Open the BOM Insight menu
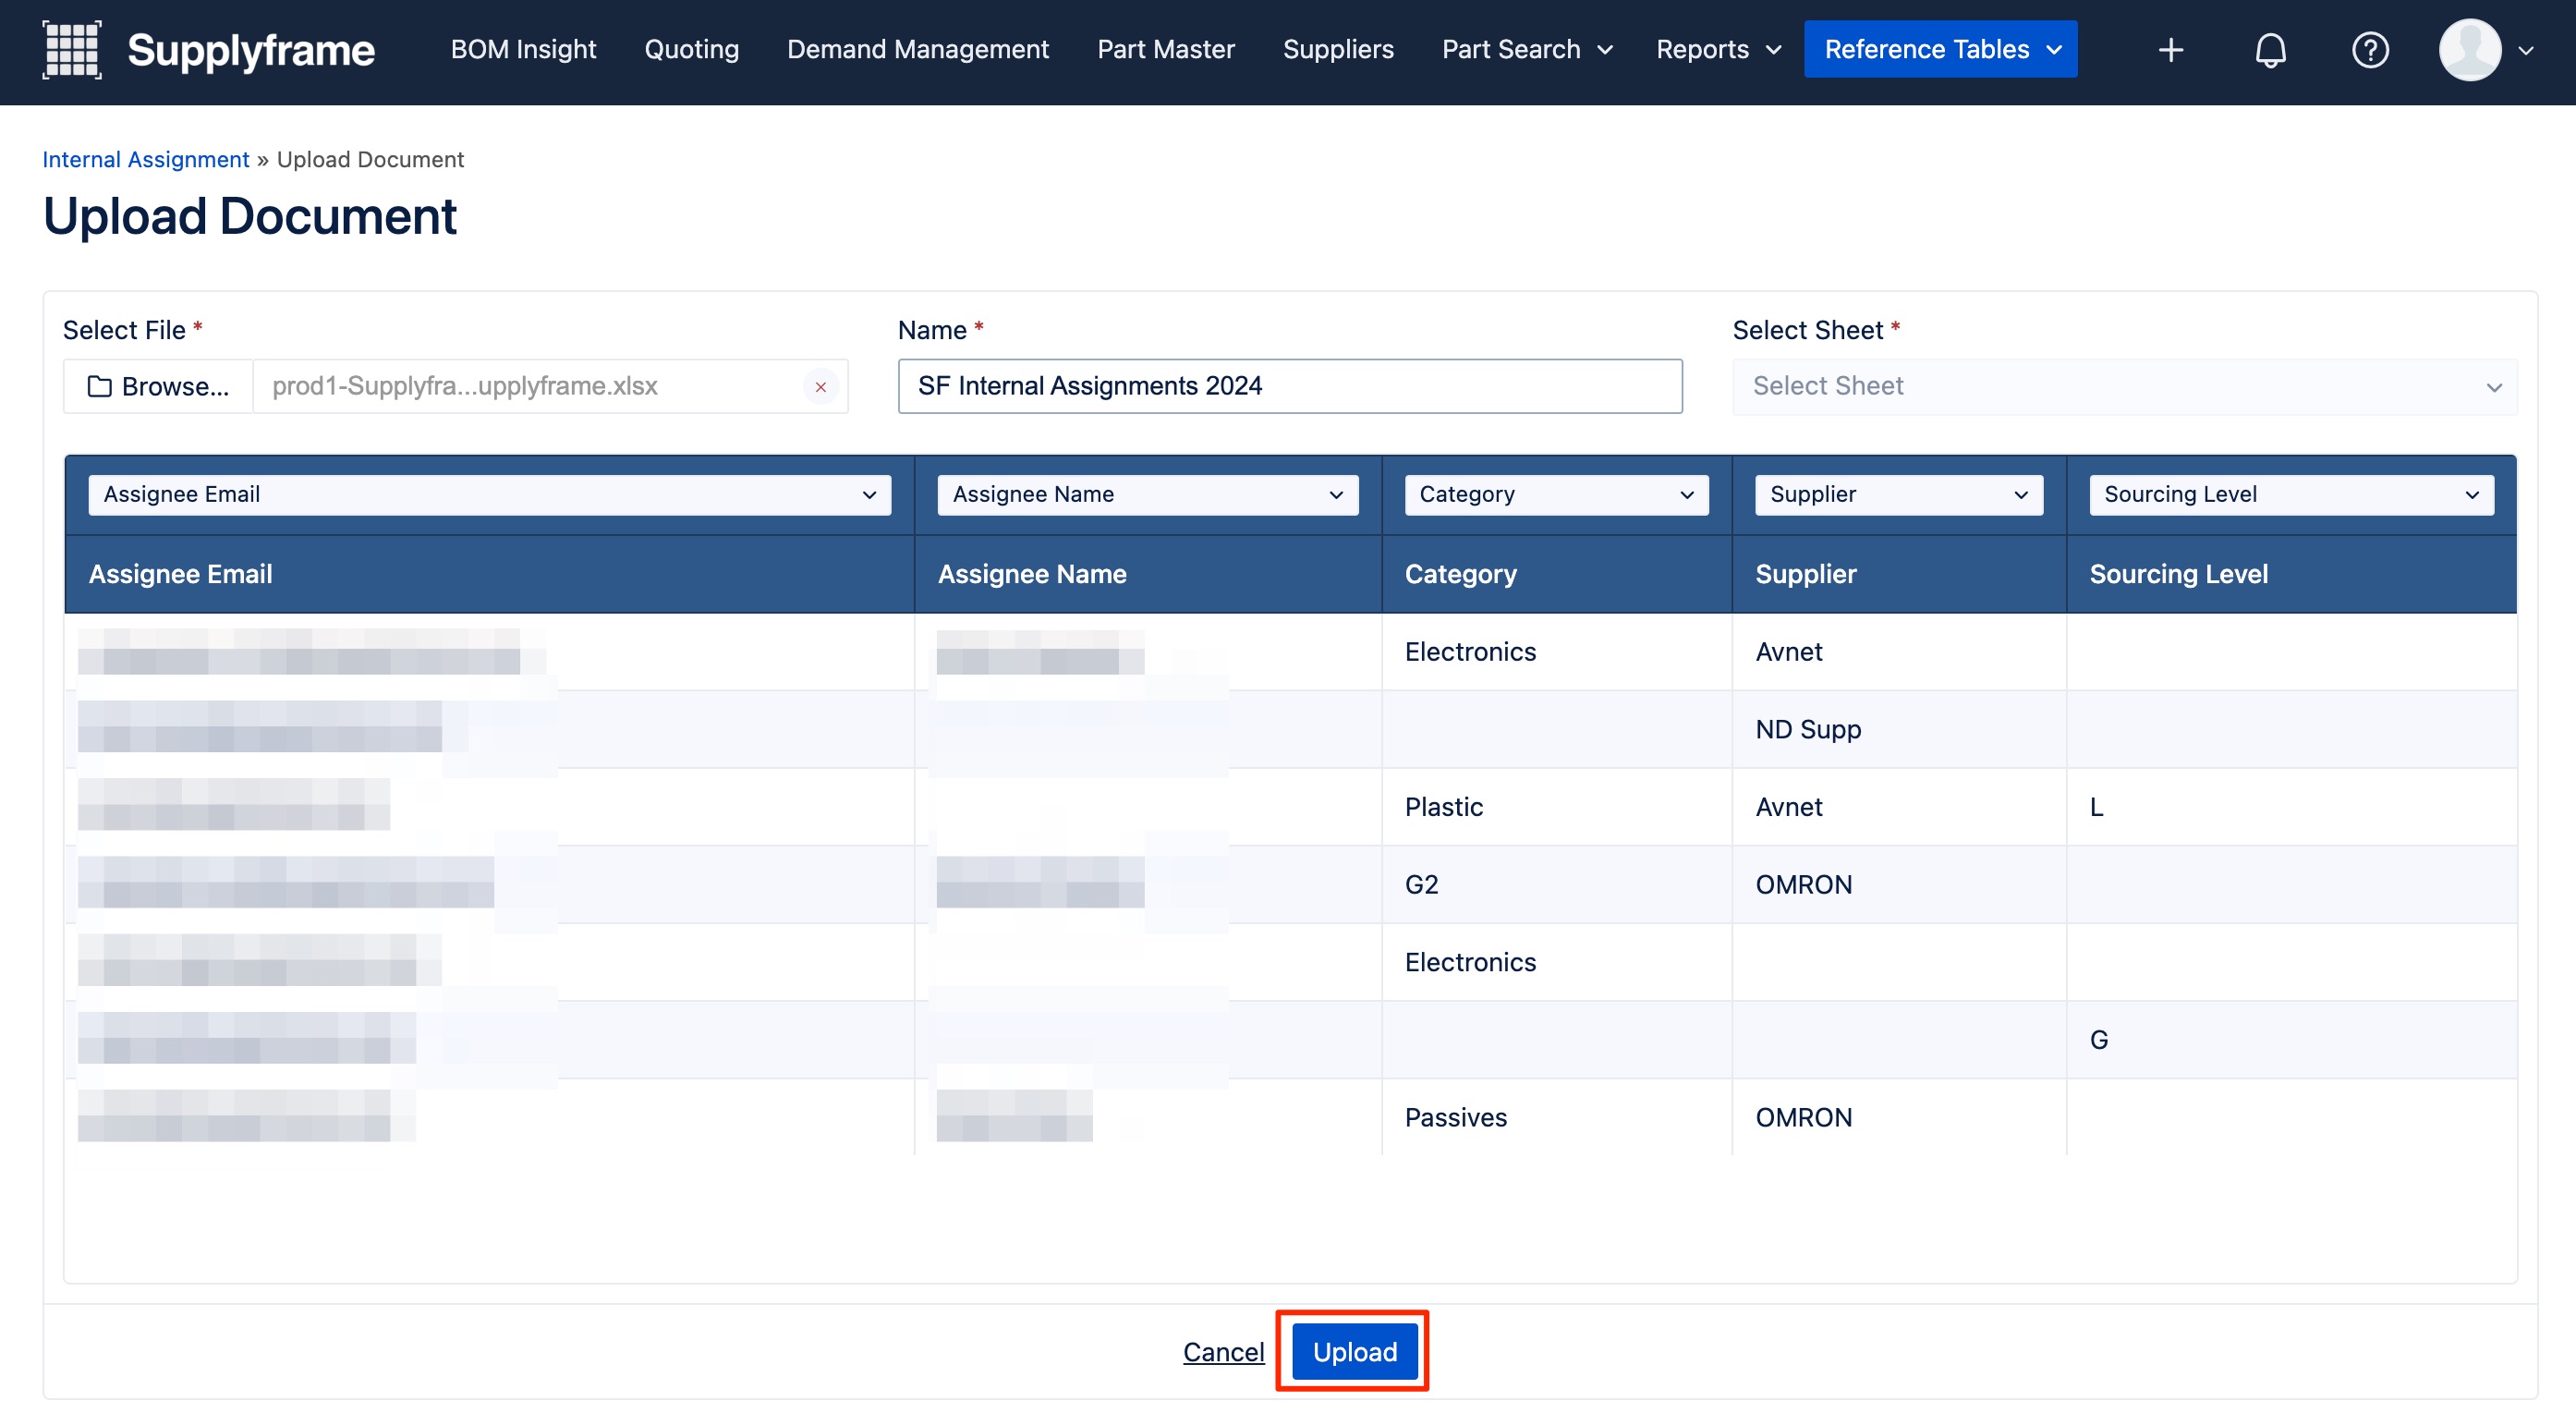Viewport: 2576px width, 1401px height. (523, 49)
